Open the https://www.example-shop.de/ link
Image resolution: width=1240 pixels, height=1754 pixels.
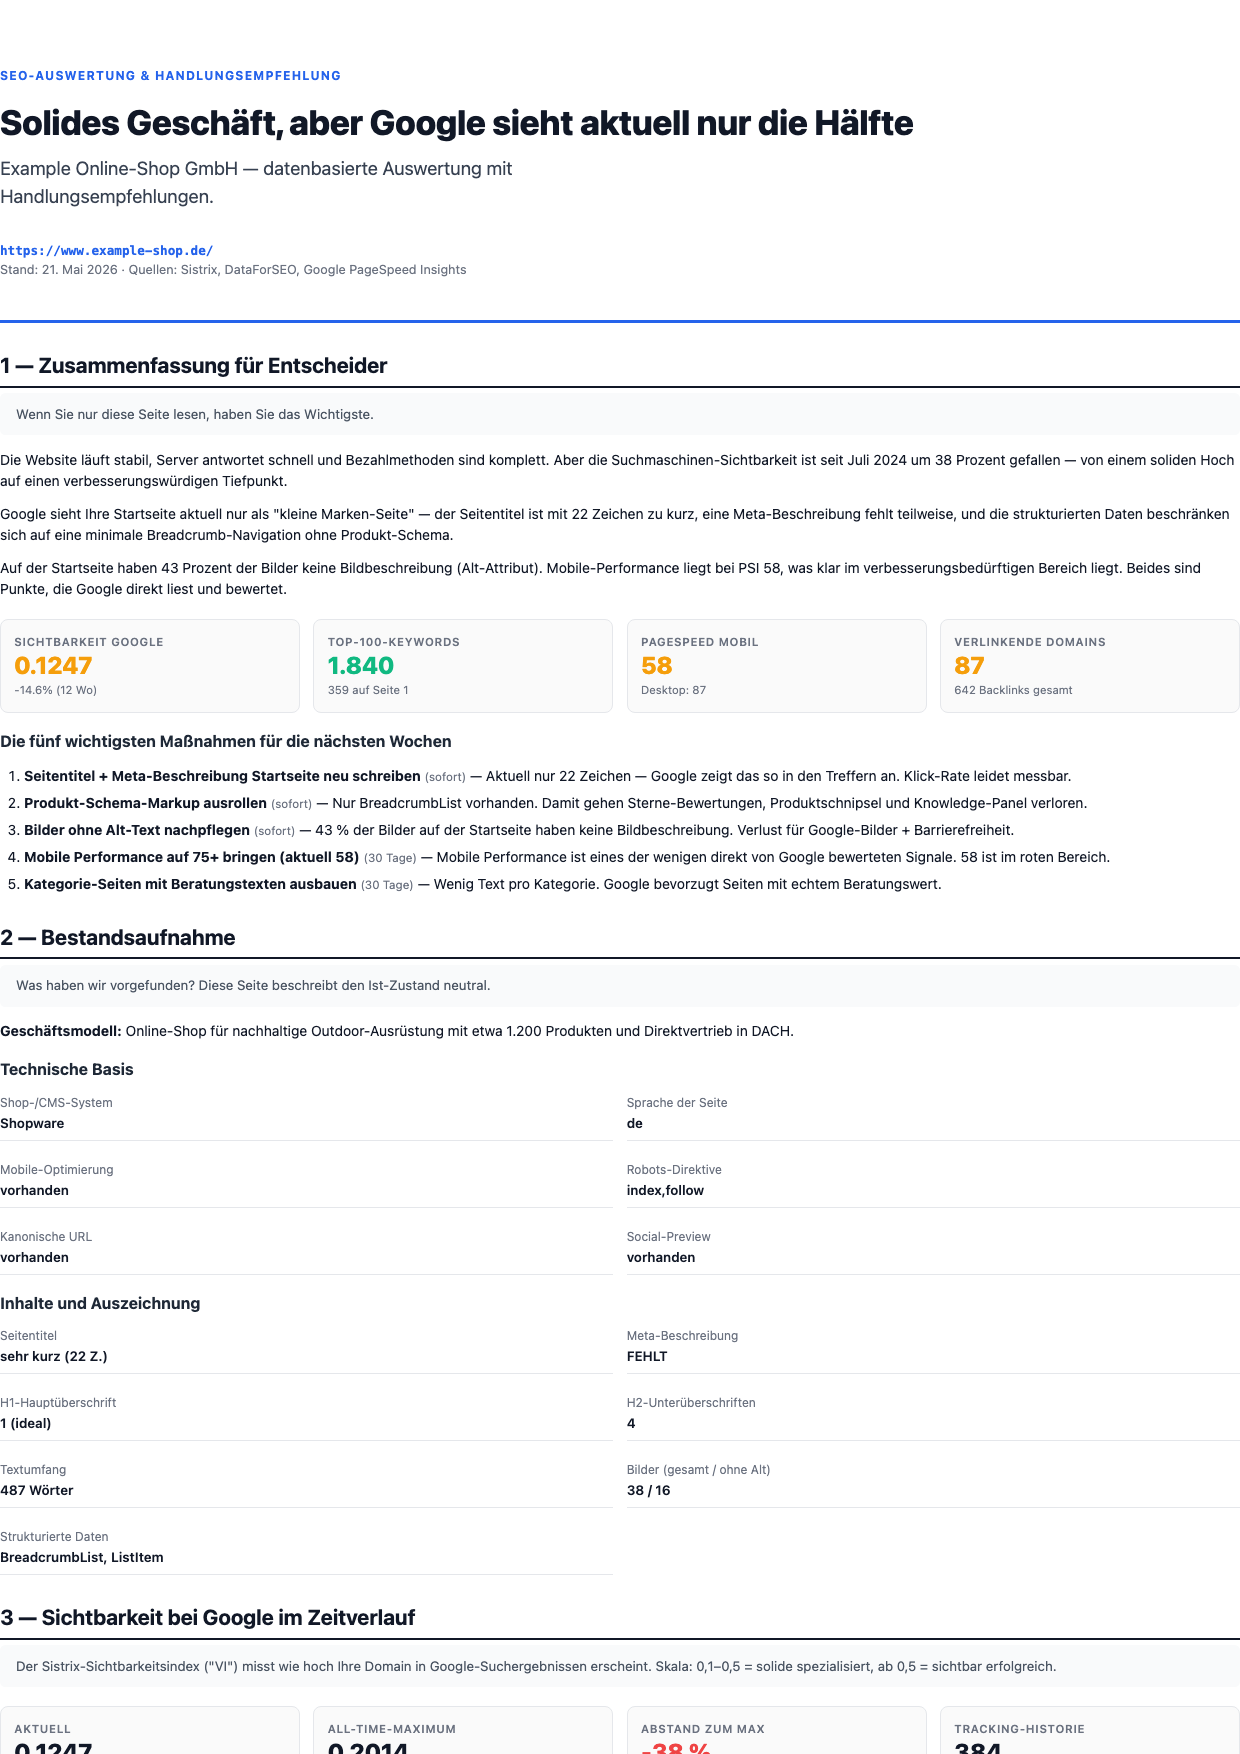[x=107, y=251]
